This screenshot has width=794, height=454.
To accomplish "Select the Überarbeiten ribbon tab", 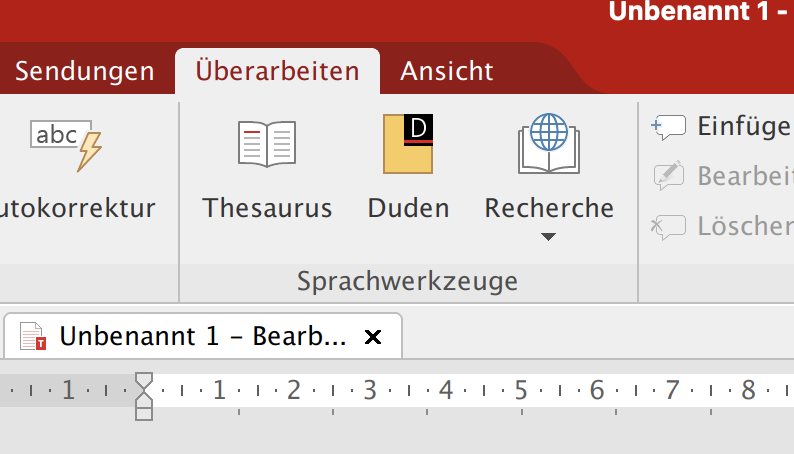I will pos(277,71).
